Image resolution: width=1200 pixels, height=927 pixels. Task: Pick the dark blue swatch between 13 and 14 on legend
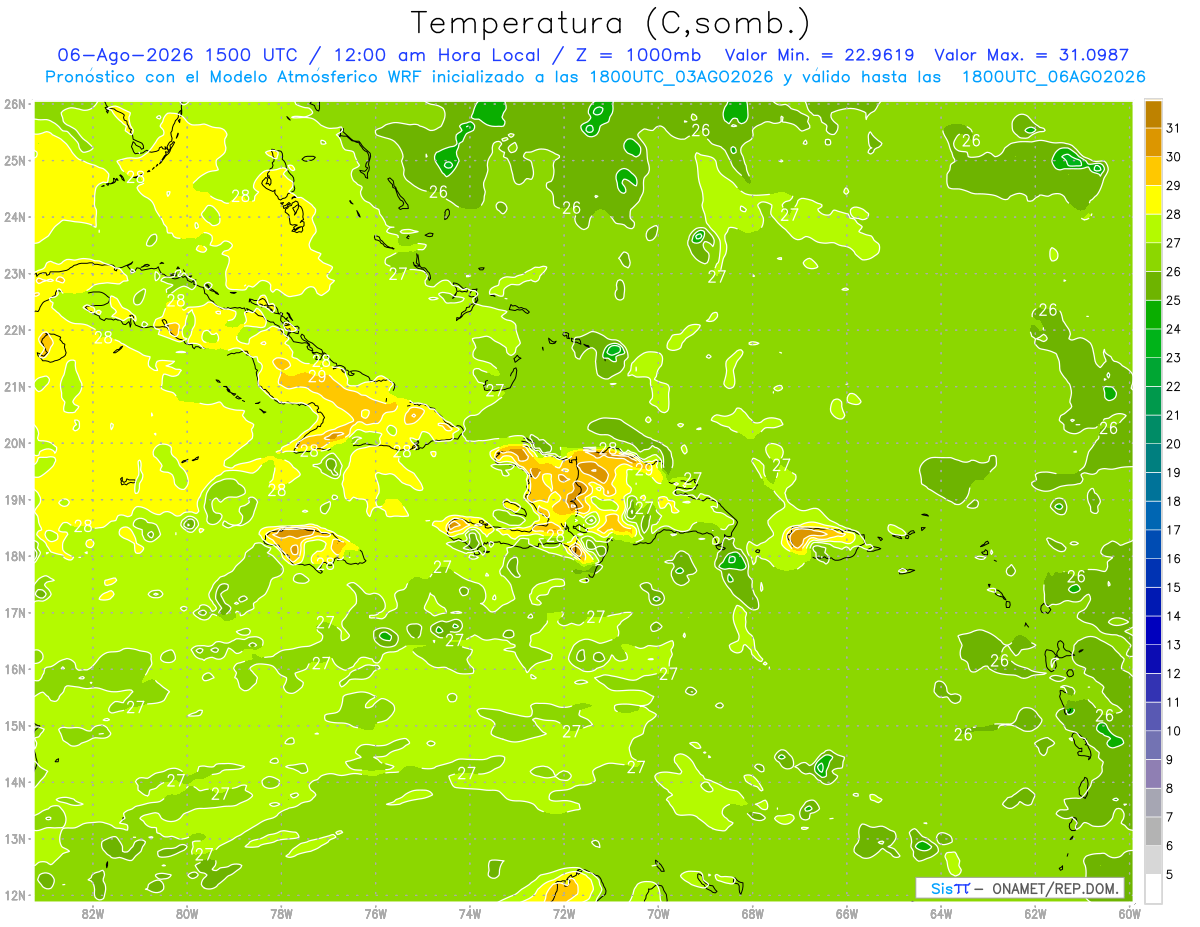tap(1153, 630)
